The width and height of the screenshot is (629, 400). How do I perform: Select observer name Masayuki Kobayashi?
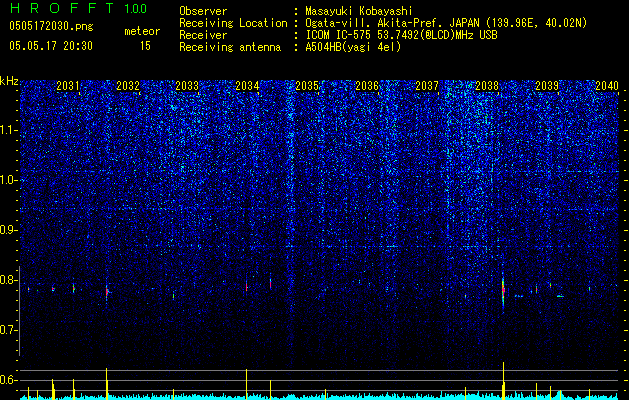(359, 11)
